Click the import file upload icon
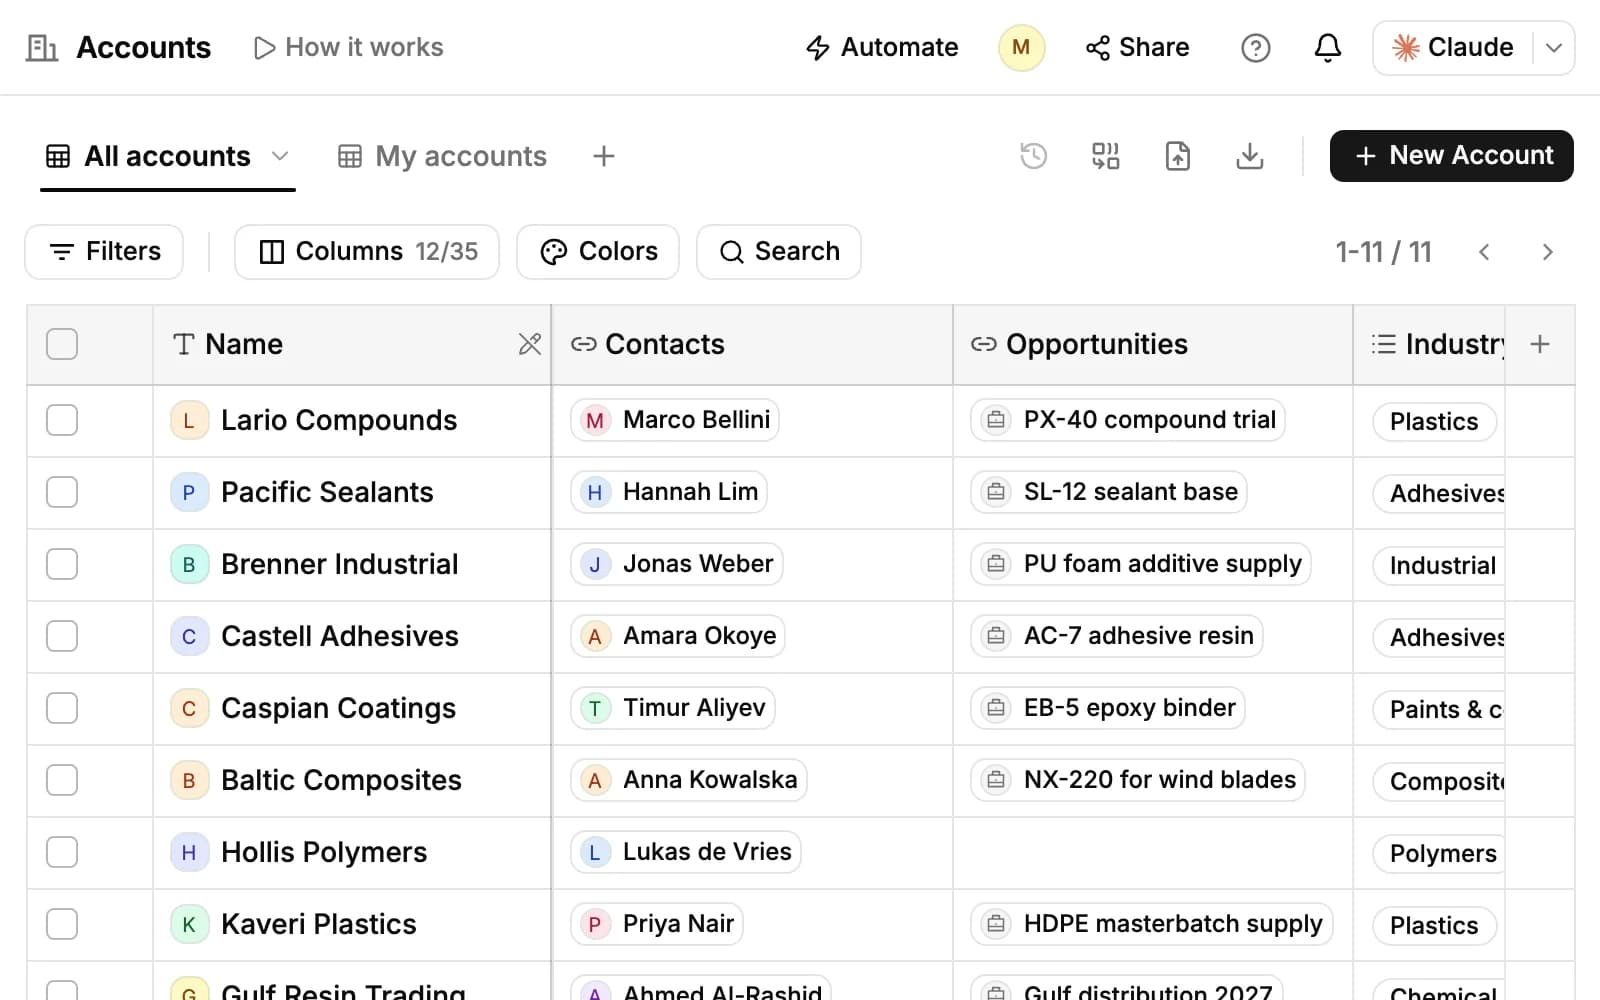Viewport: 1600px width, 1000px height. pos(1177,156)
